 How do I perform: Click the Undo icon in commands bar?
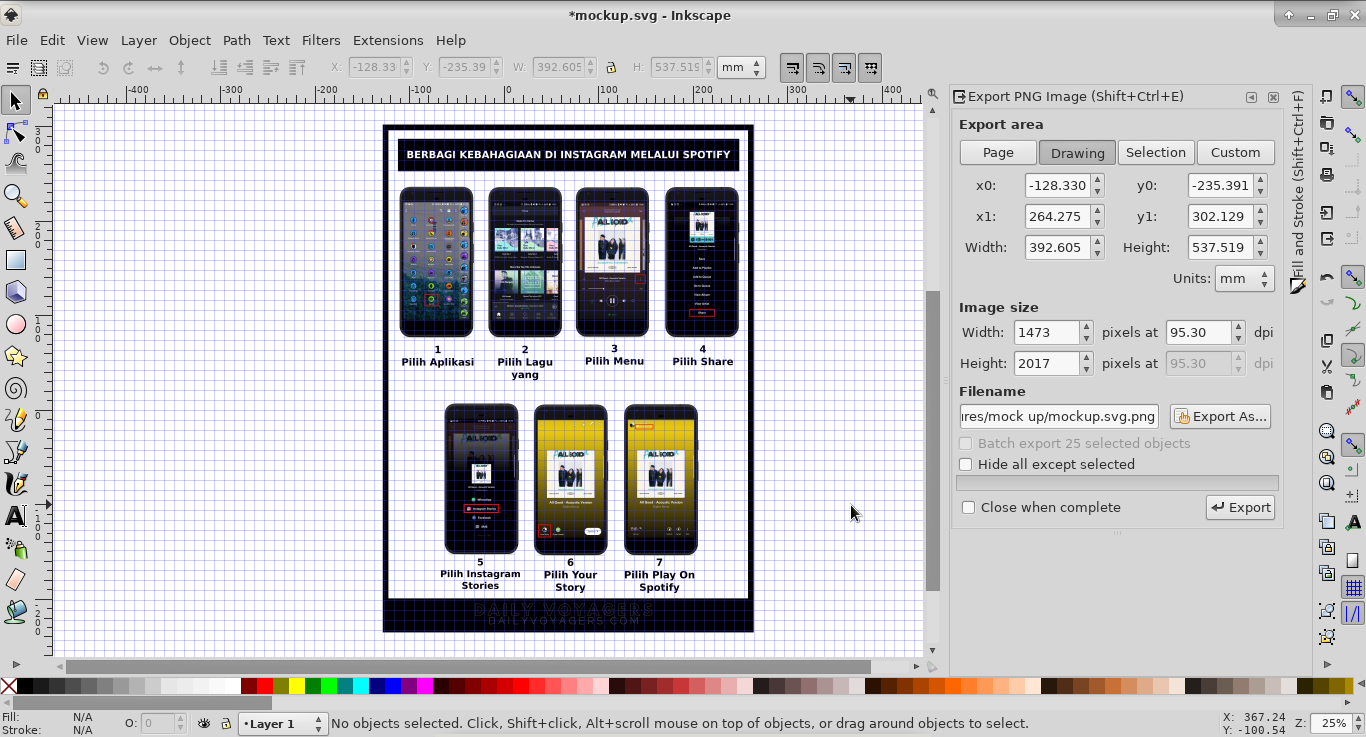point(1327,277)
